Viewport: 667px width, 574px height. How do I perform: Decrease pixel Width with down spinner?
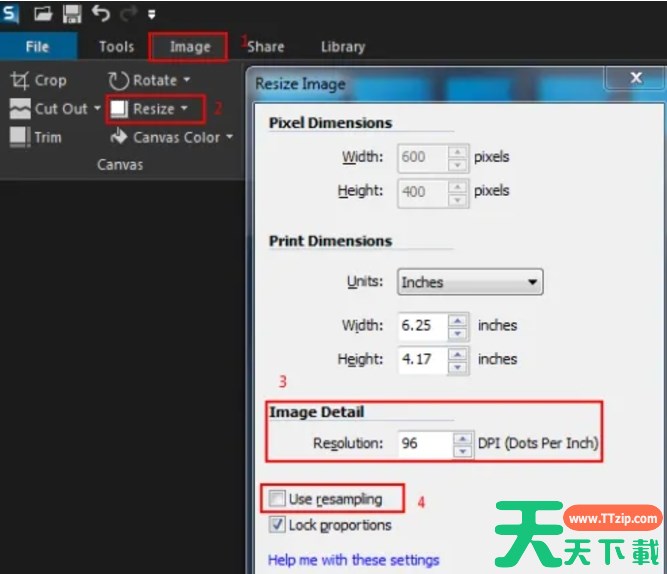[457, 164]
